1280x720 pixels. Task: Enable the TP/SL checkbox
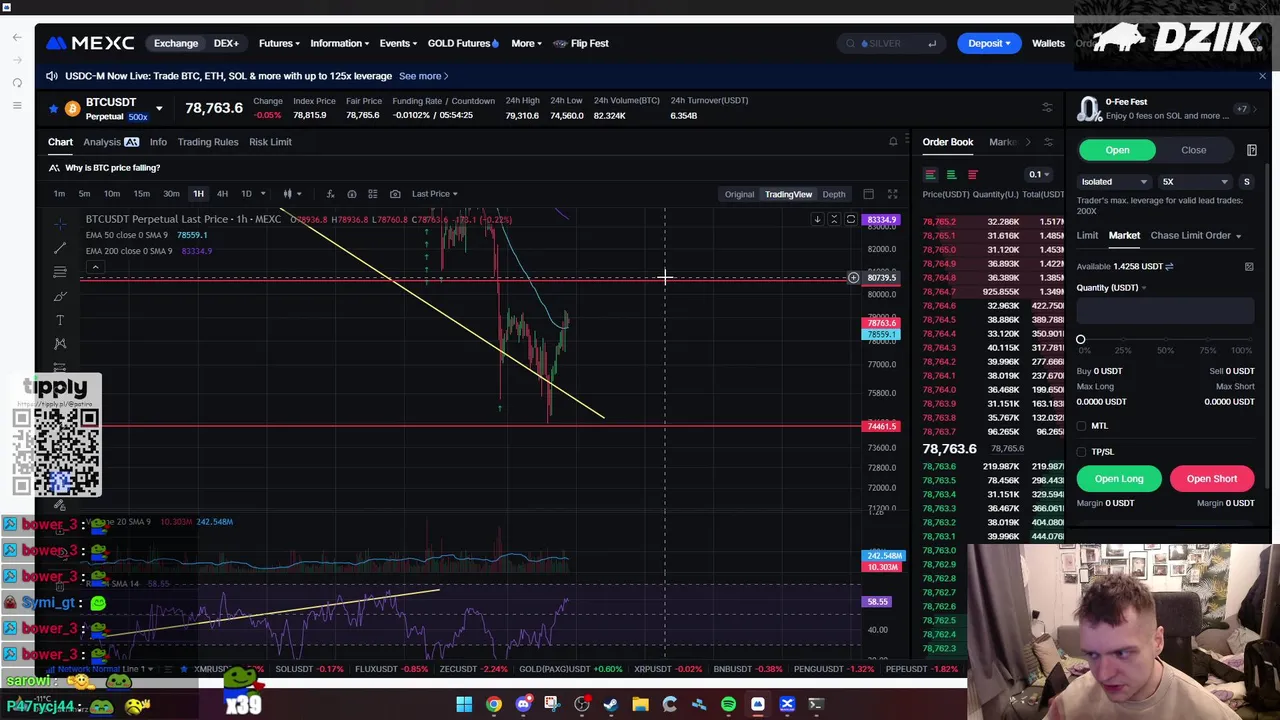1082,452
